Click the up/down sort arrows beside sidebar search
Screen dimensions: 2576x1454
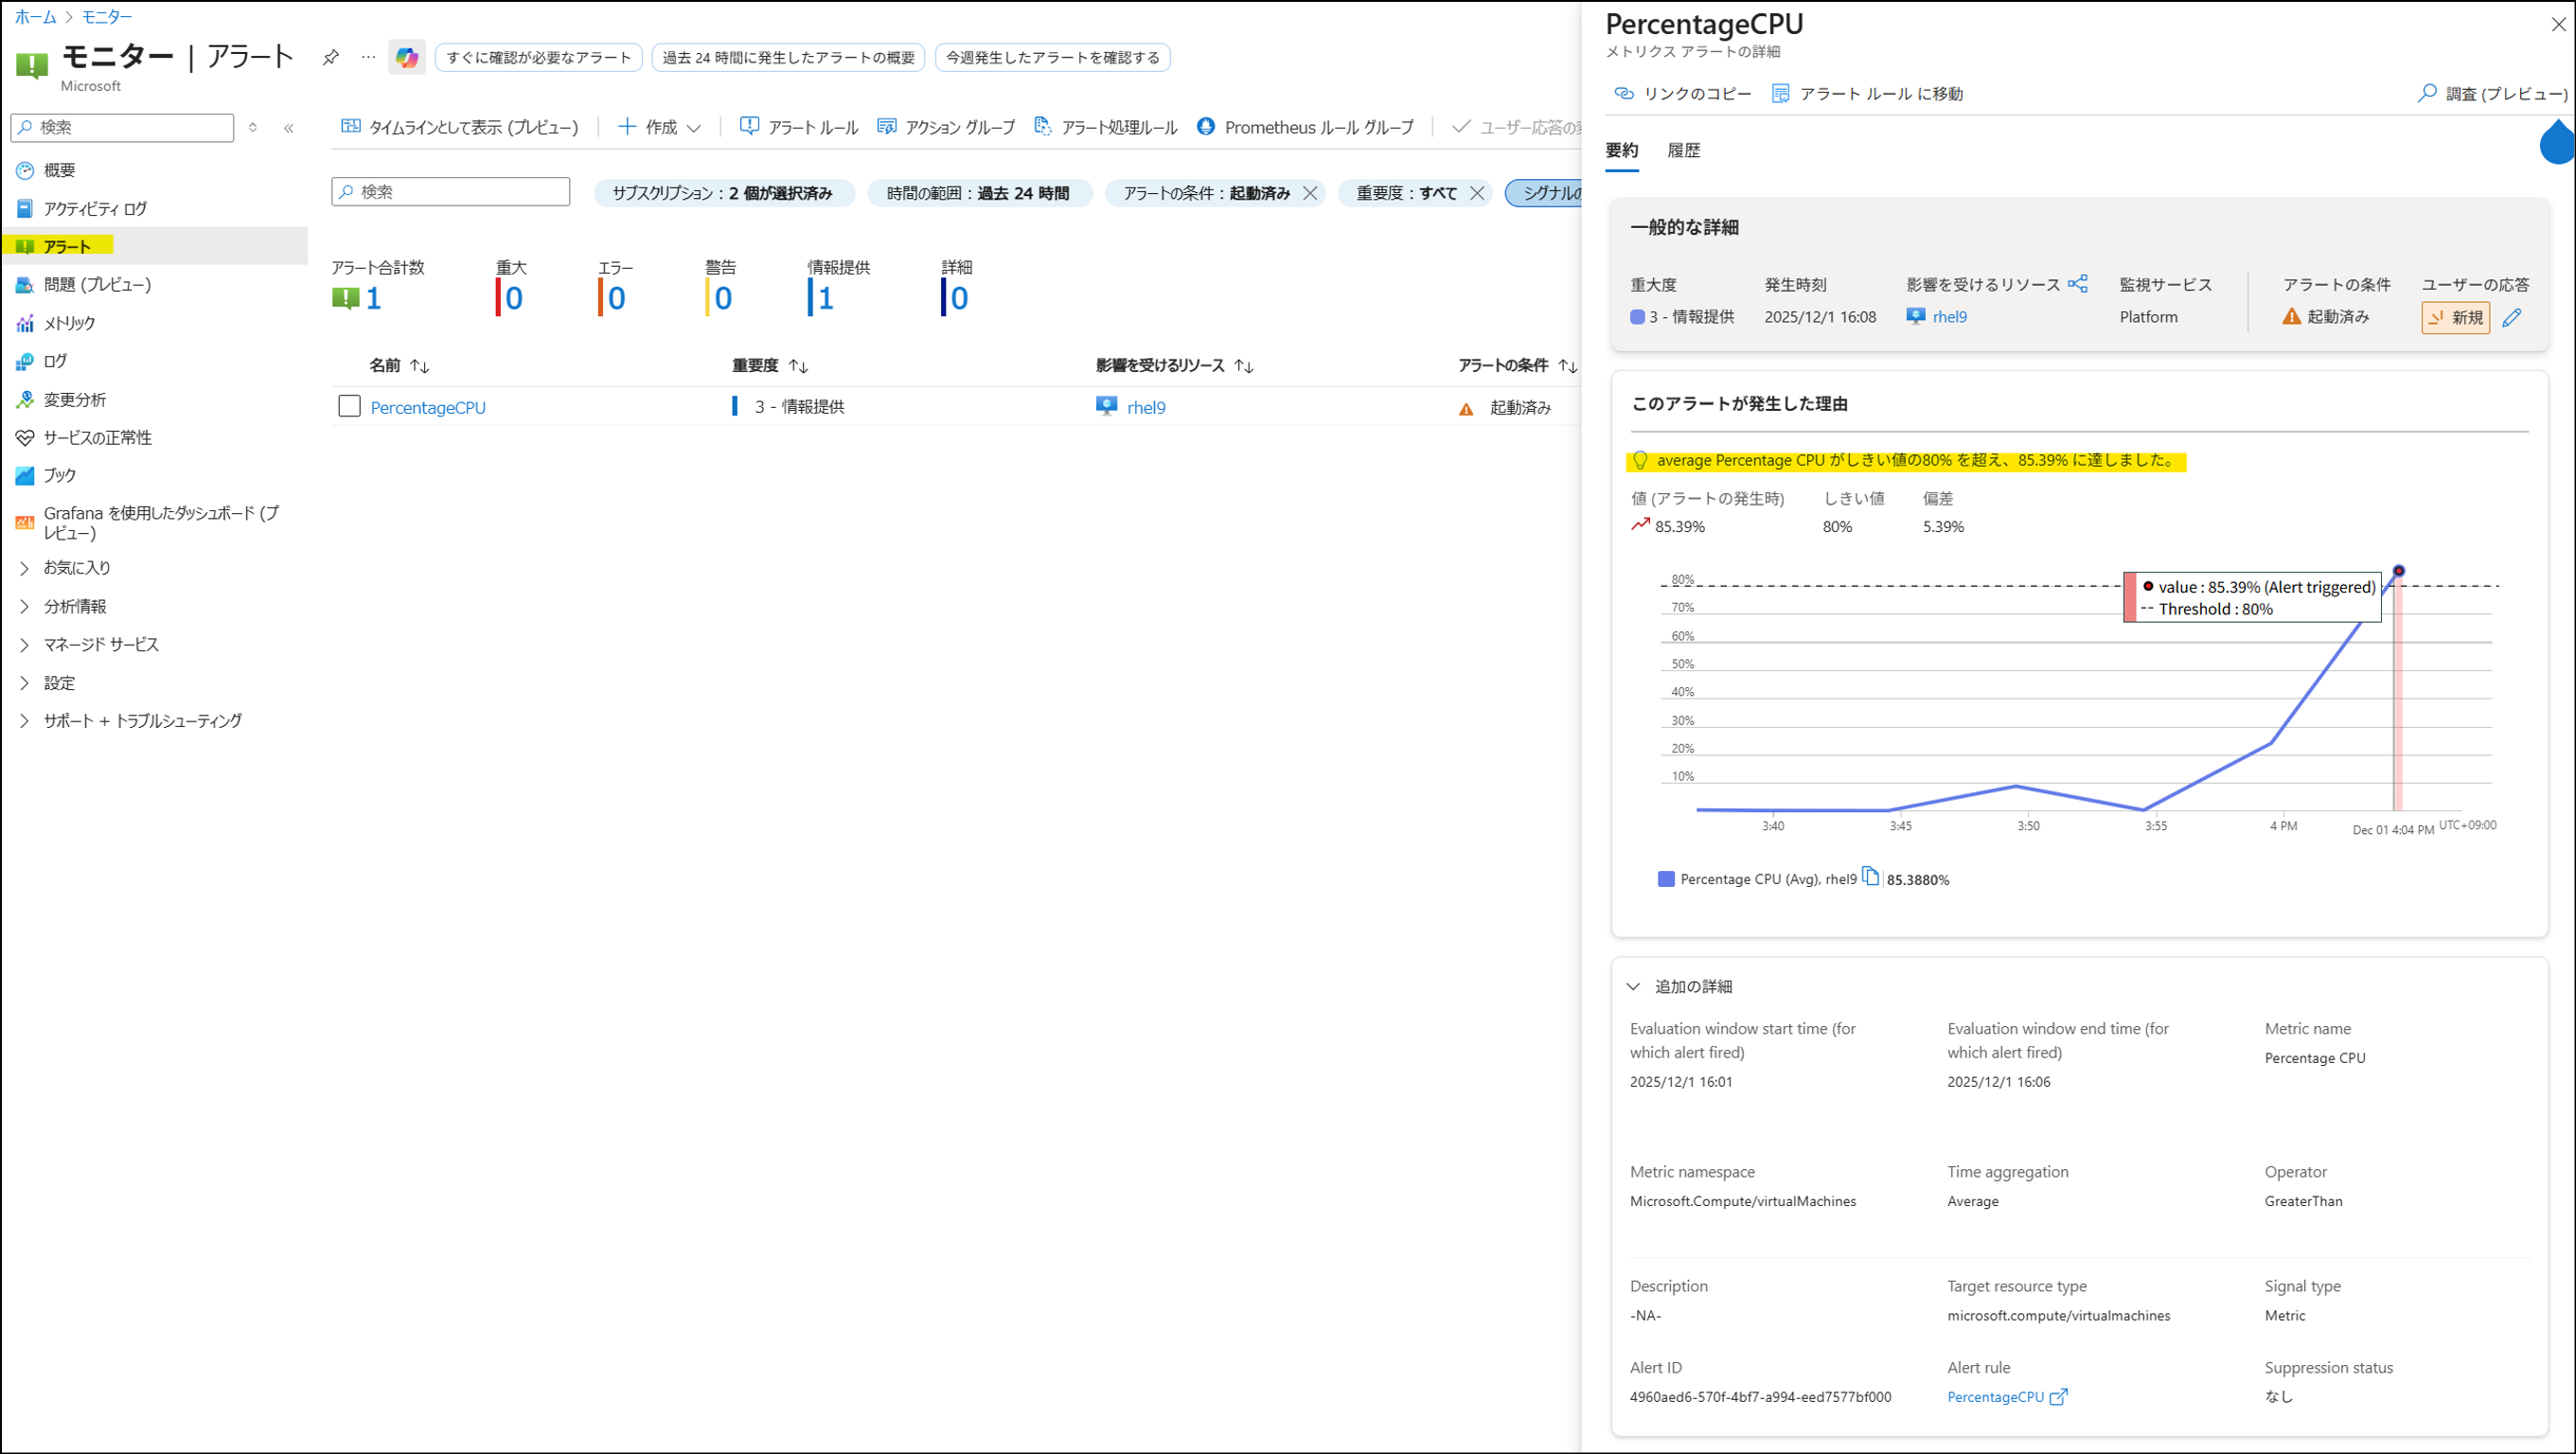tap(253, 128)
